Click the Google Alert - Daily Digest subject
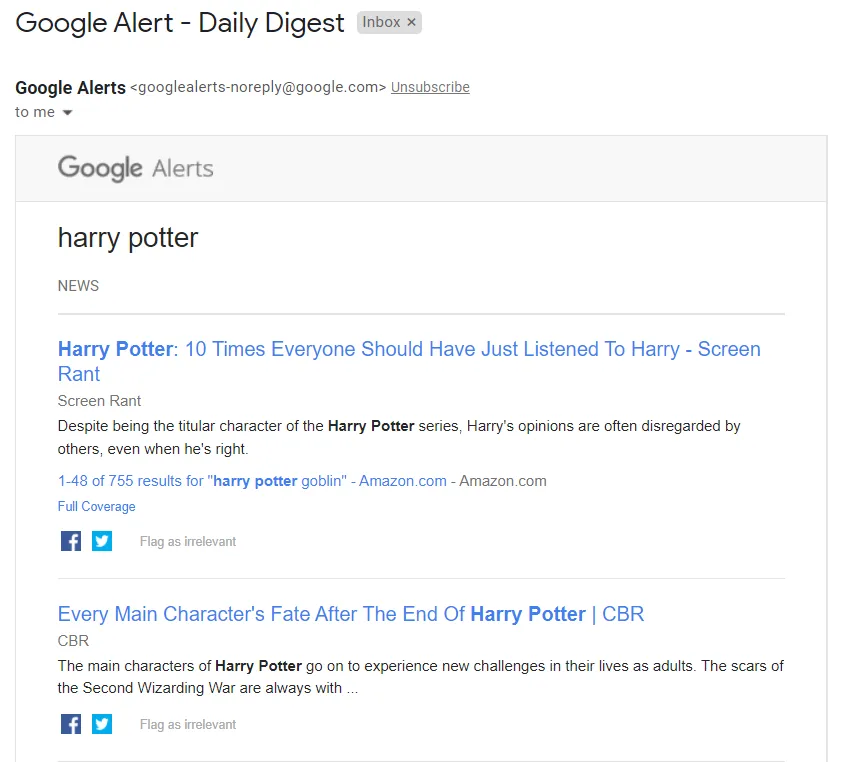This screenshot has width=841, height=762. 178,22
